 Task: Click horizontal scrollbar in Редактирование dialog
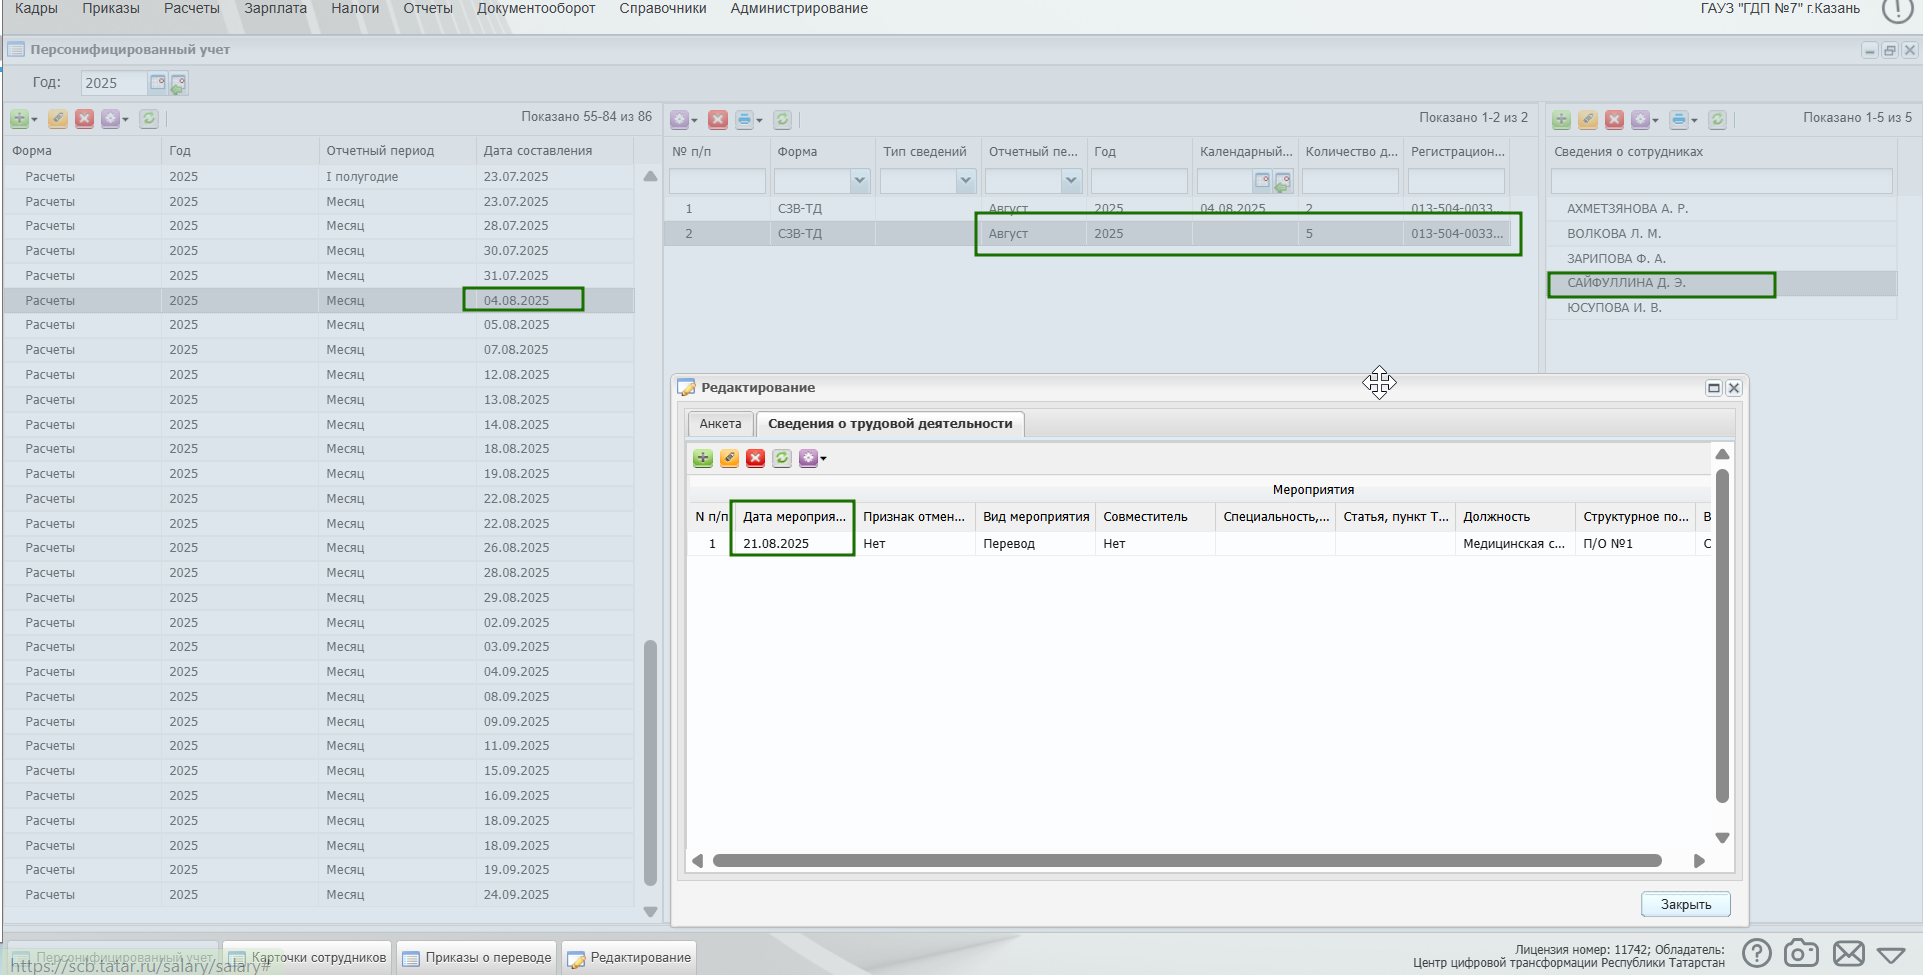tap(1186, 861)
